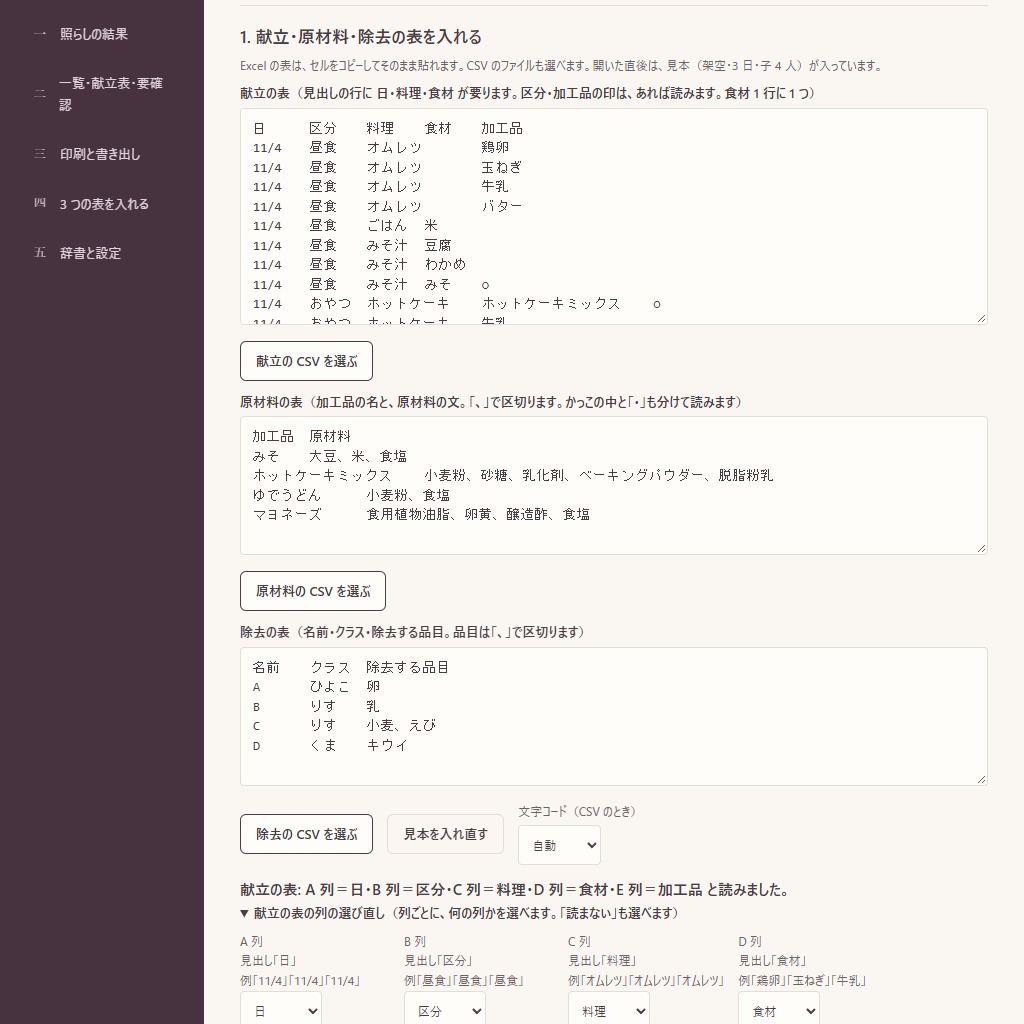Click the resize grip of 除去の表 textarea
The width and height of the screenshot is (1024, 1024).
coord(981,778)
